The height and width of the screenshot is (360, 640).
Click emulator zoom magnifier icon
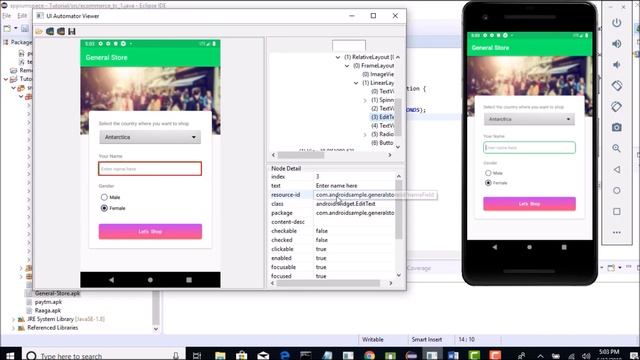pyautogui.click(x=616, y=148)
